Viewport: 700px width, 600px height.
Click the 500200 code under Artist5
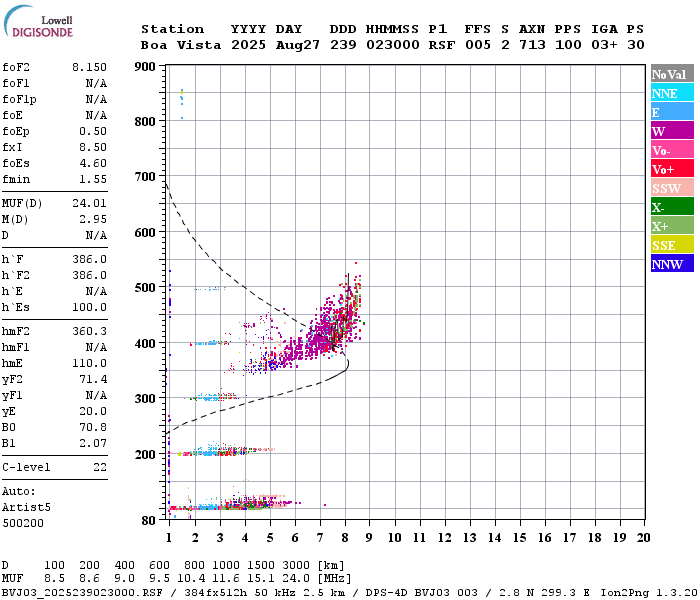(23, 523)
